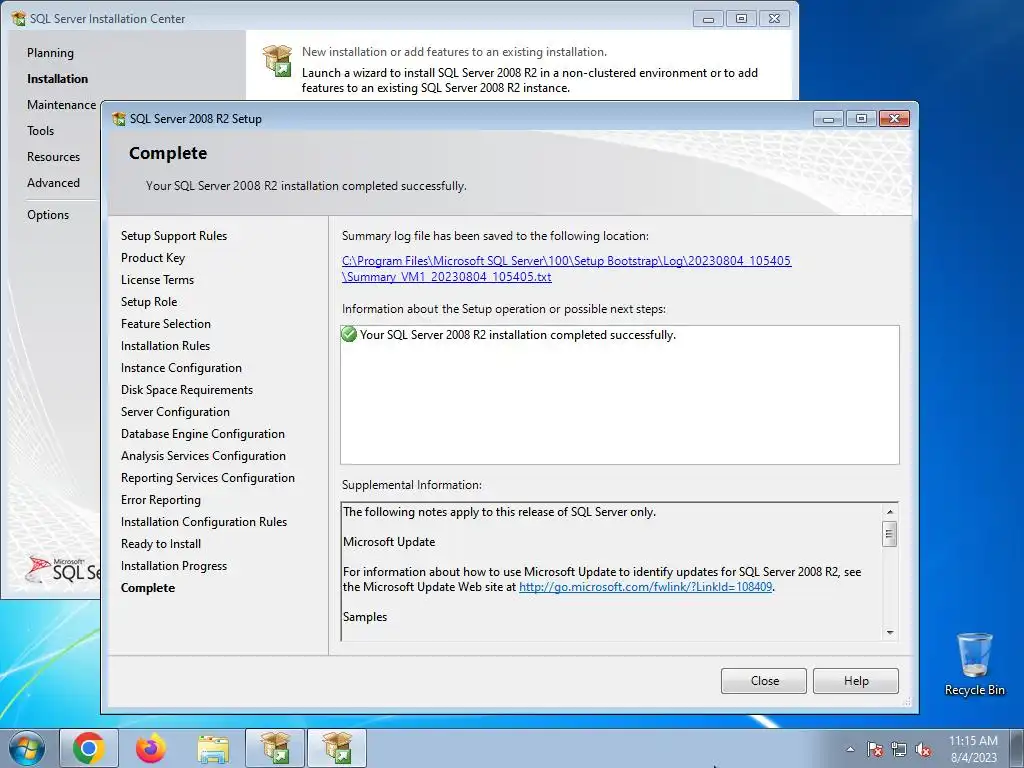The width and height of the screenshot is (1024, 768).
Task: Click the Server Configuration step
Action: [175, 412]
